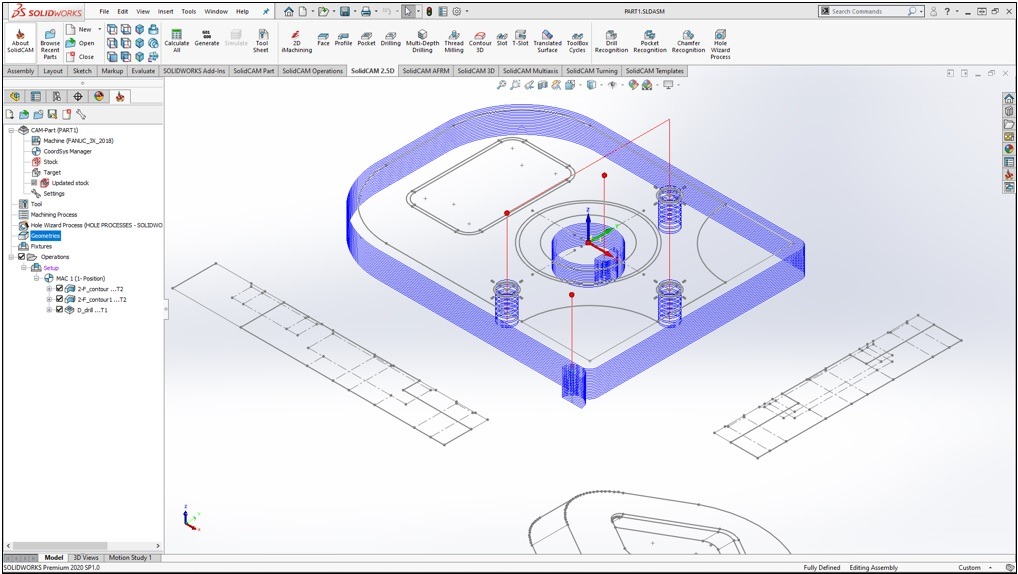1018x574 pixels.
Task: Toggle checkbox for 2-F_contour ...T2
Action: 60,288
